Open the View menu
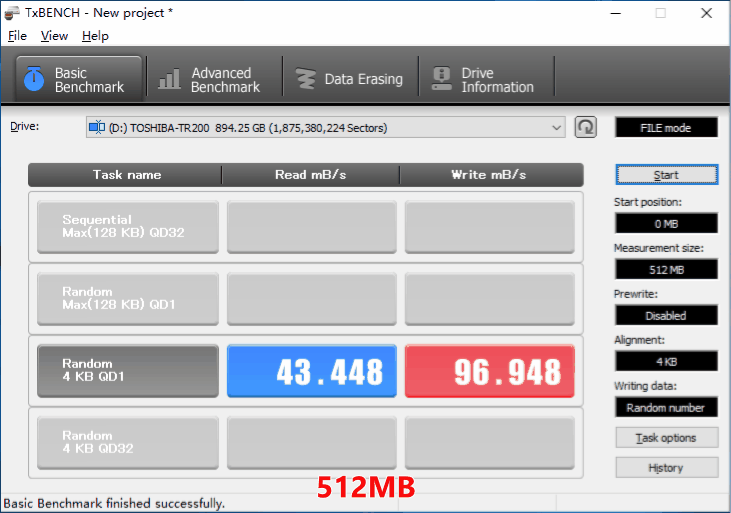The width and height of the screenshot is (731, 513). point(54,36)
